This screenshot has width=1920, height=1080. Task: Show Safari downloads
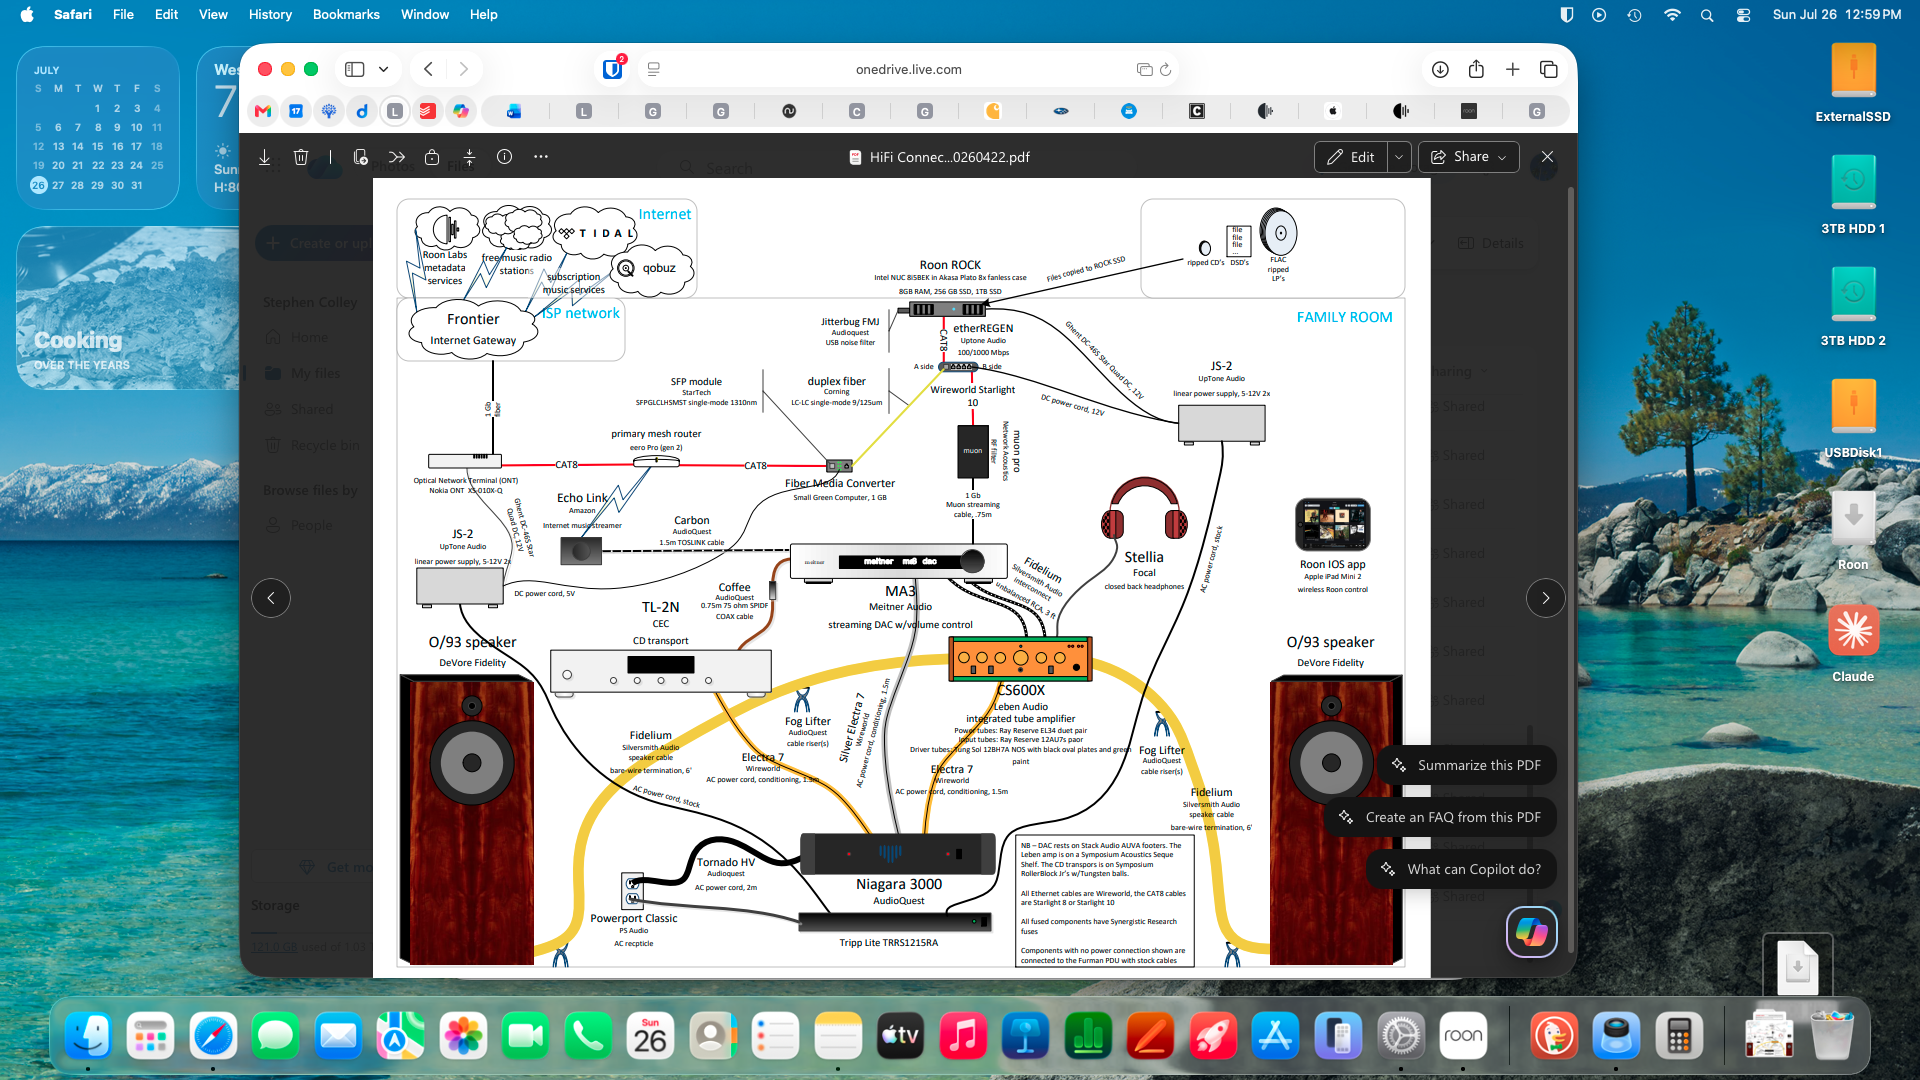(x=1440, y=69)
